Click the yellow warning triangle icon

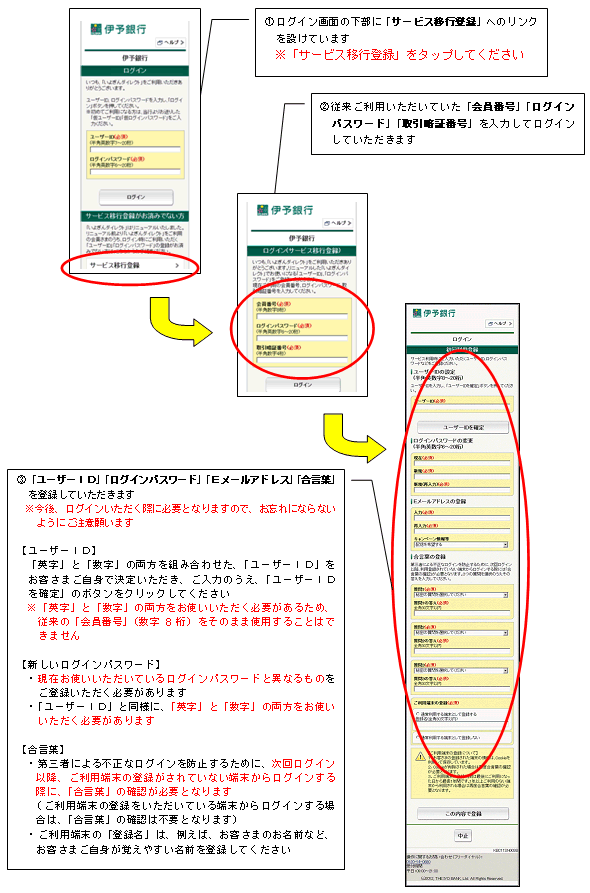(x=420, y=756)
